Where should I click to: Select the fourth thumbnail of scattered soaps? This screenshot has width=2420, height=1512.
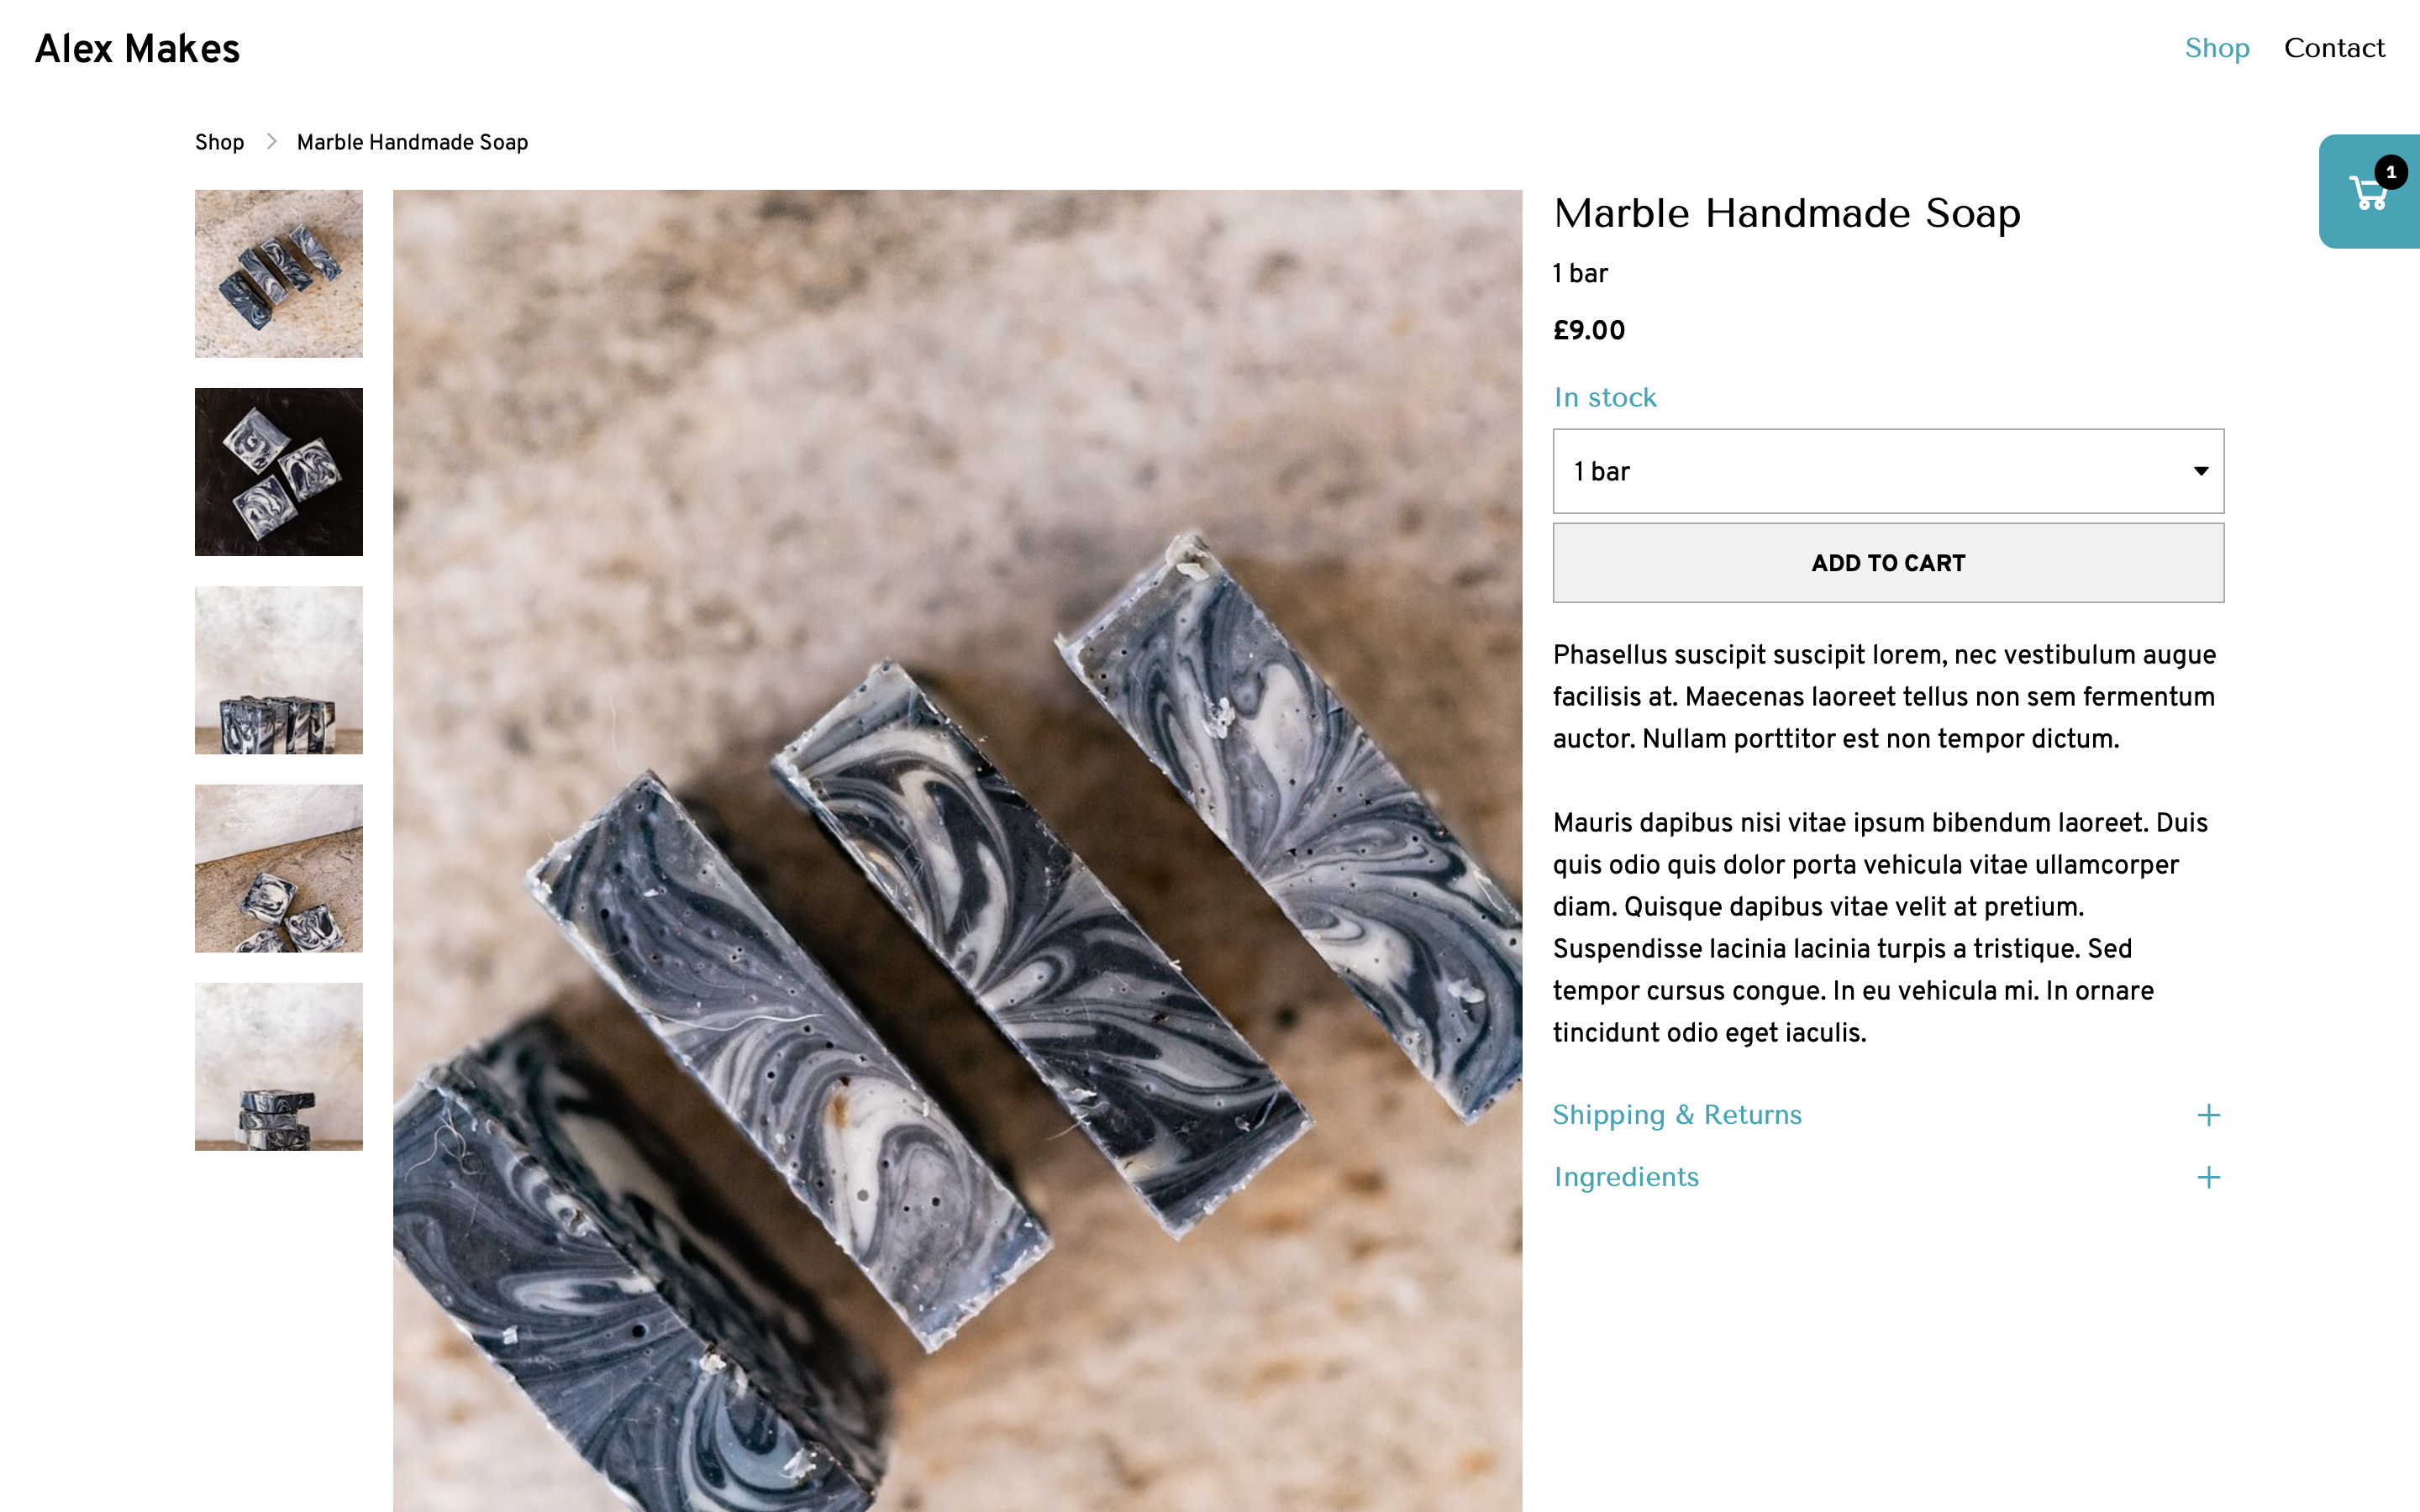point(279,868)
